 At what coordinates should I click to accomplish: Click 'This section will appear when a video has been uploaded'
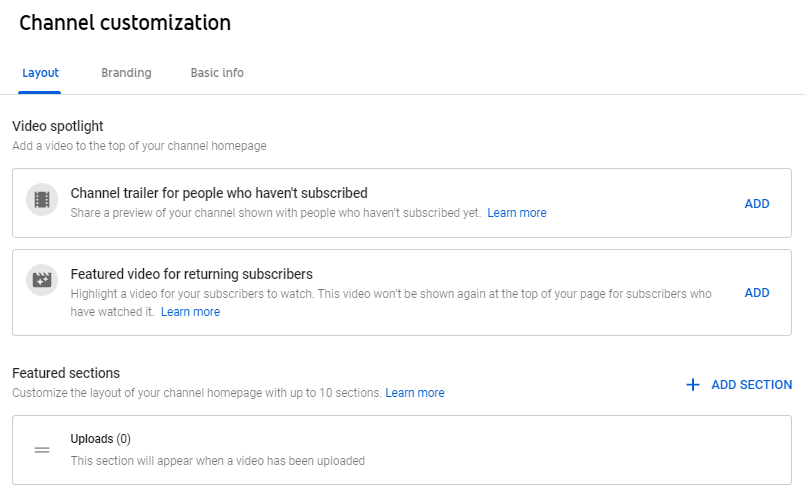point(218,461)
